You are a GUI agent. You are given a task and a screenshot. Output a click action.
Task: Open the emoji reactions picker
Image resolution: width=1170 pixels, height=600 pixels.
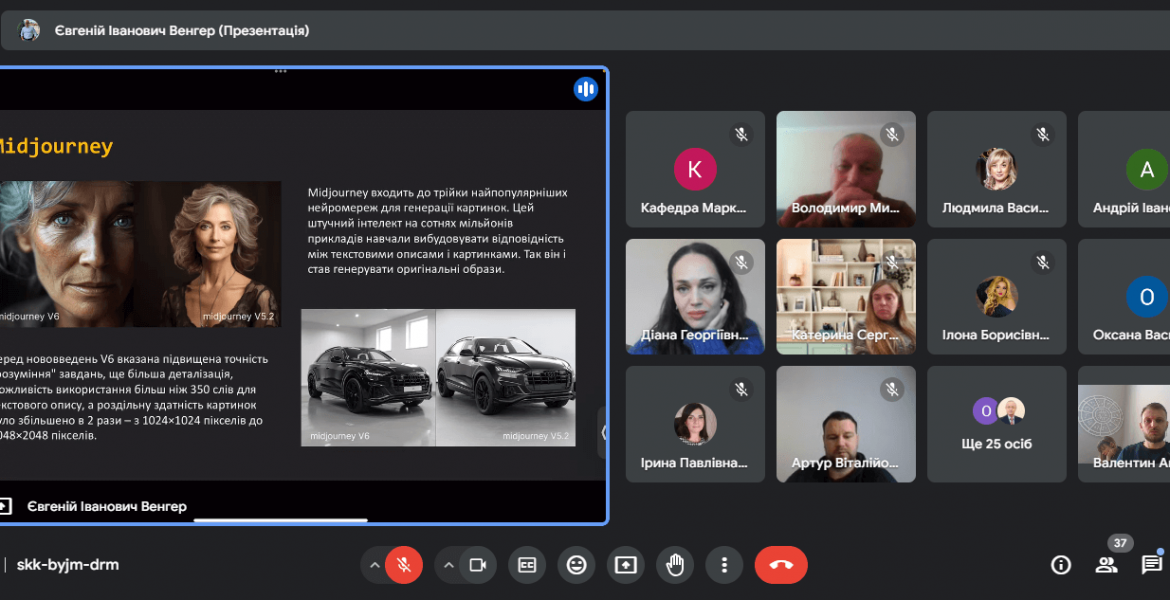click(x=576, y=565)
